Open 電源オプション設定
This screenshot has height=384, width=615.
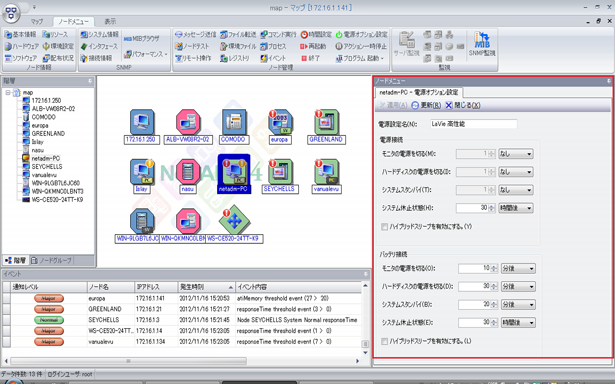click(x=361, y=35)
